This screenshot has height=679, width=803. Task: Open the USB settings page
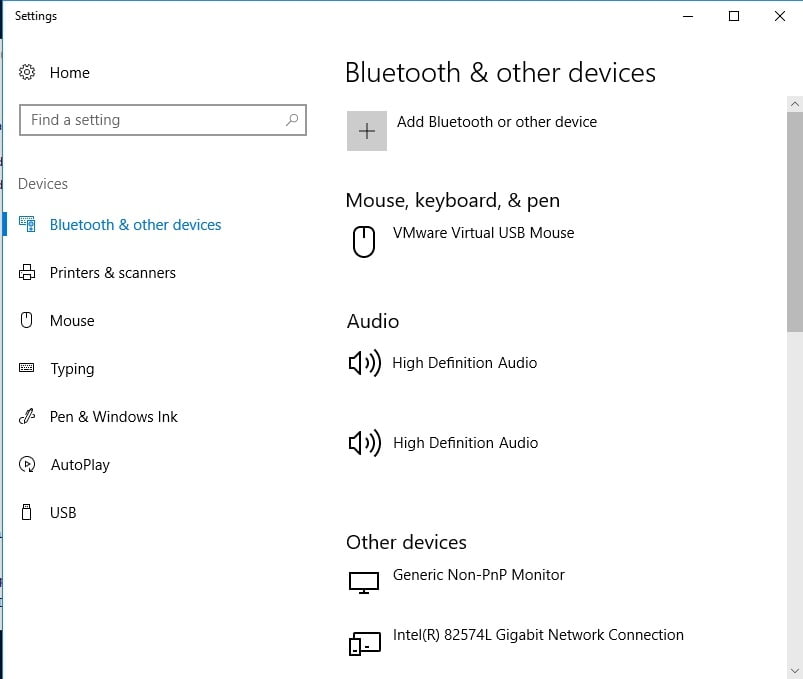[63, 513]
